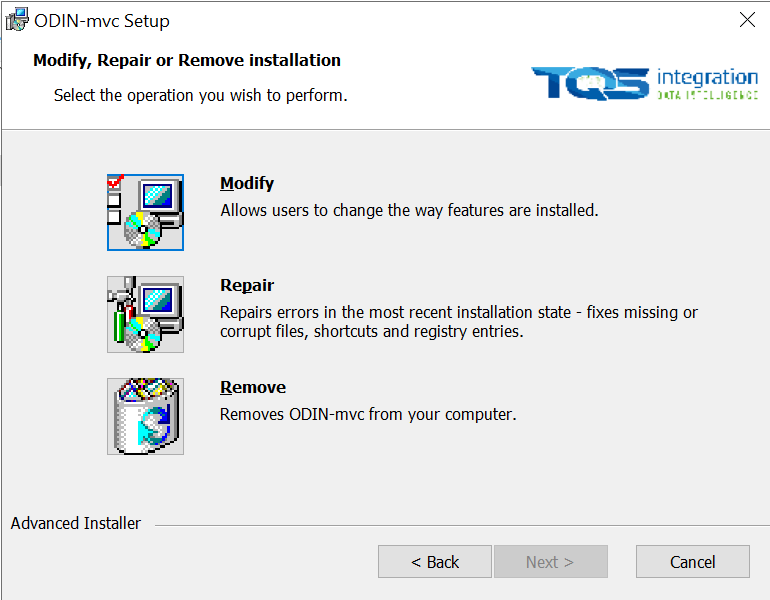Click the Remove trash can icon

(x=145, y=416)
